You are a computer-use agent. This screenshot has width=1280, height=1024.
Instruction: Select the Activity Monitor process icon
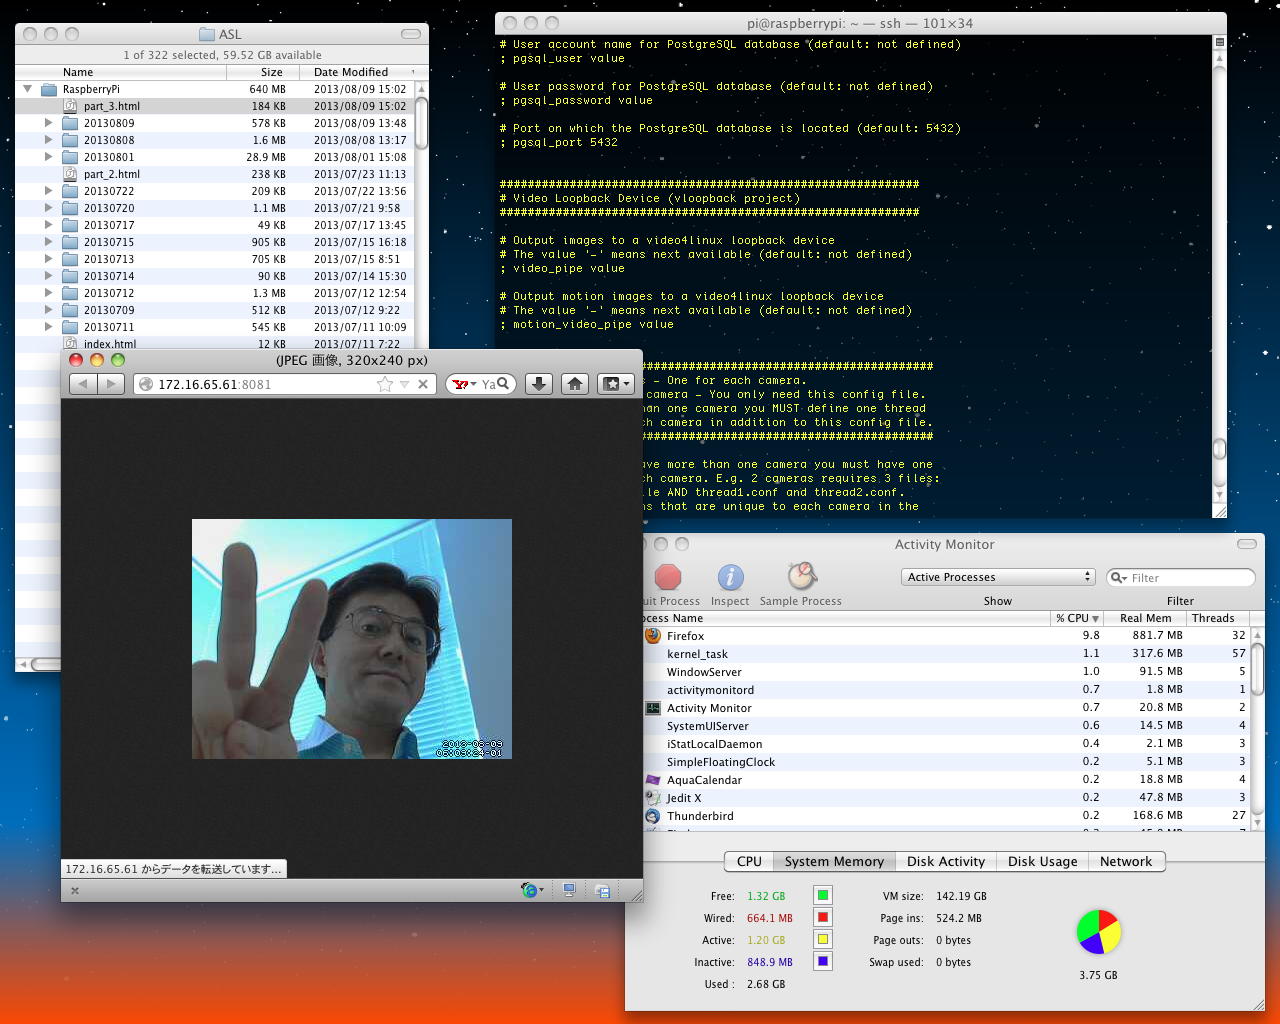coord(653,708)
